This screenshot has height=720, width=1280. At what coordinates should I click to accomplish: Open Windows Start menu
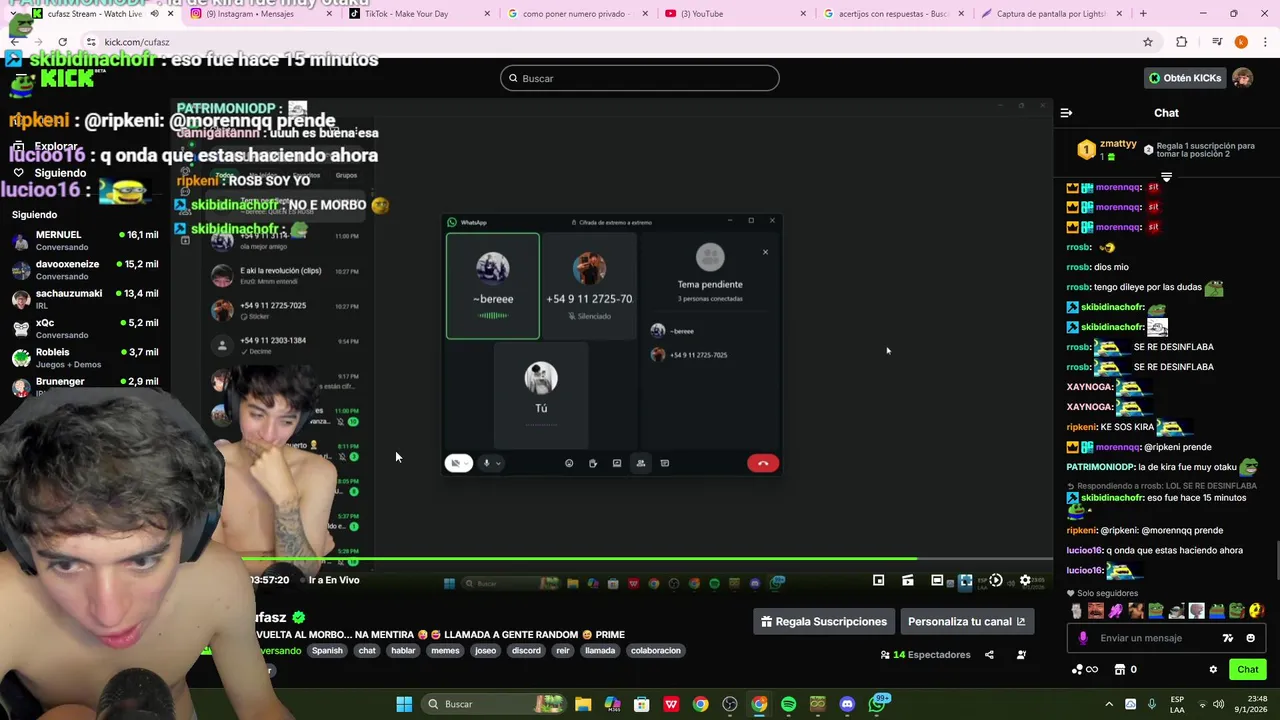click(x=404, y=704)
